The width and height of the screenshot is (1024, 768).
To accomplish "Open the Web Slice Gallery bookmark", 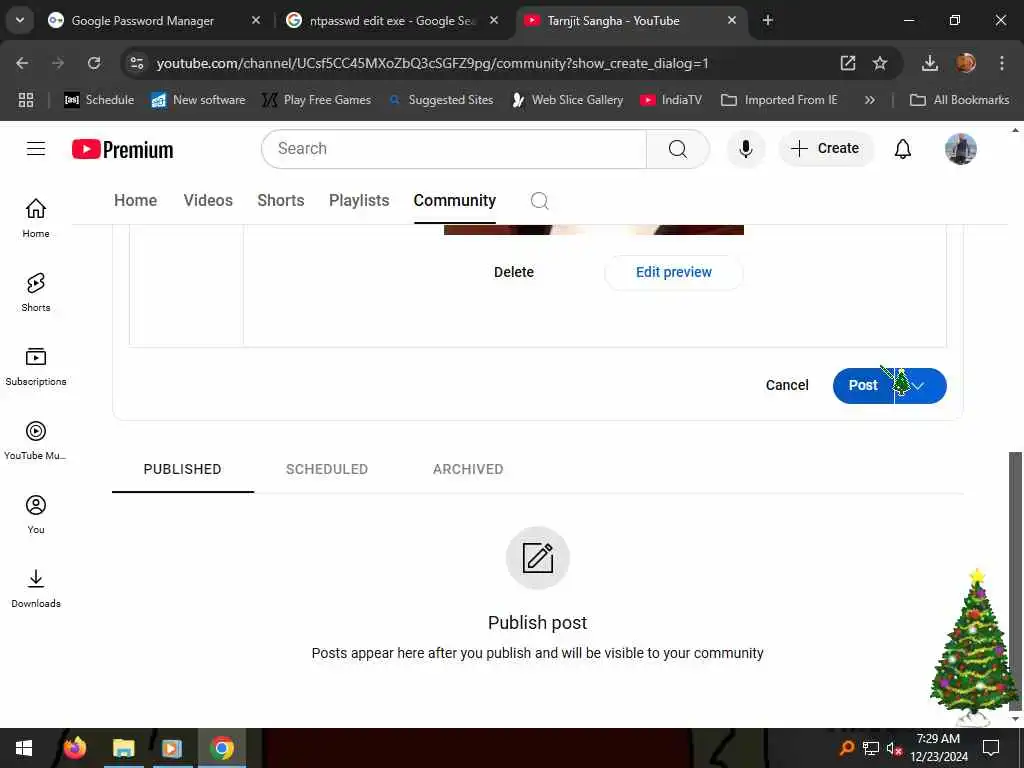I will [567, 100].
